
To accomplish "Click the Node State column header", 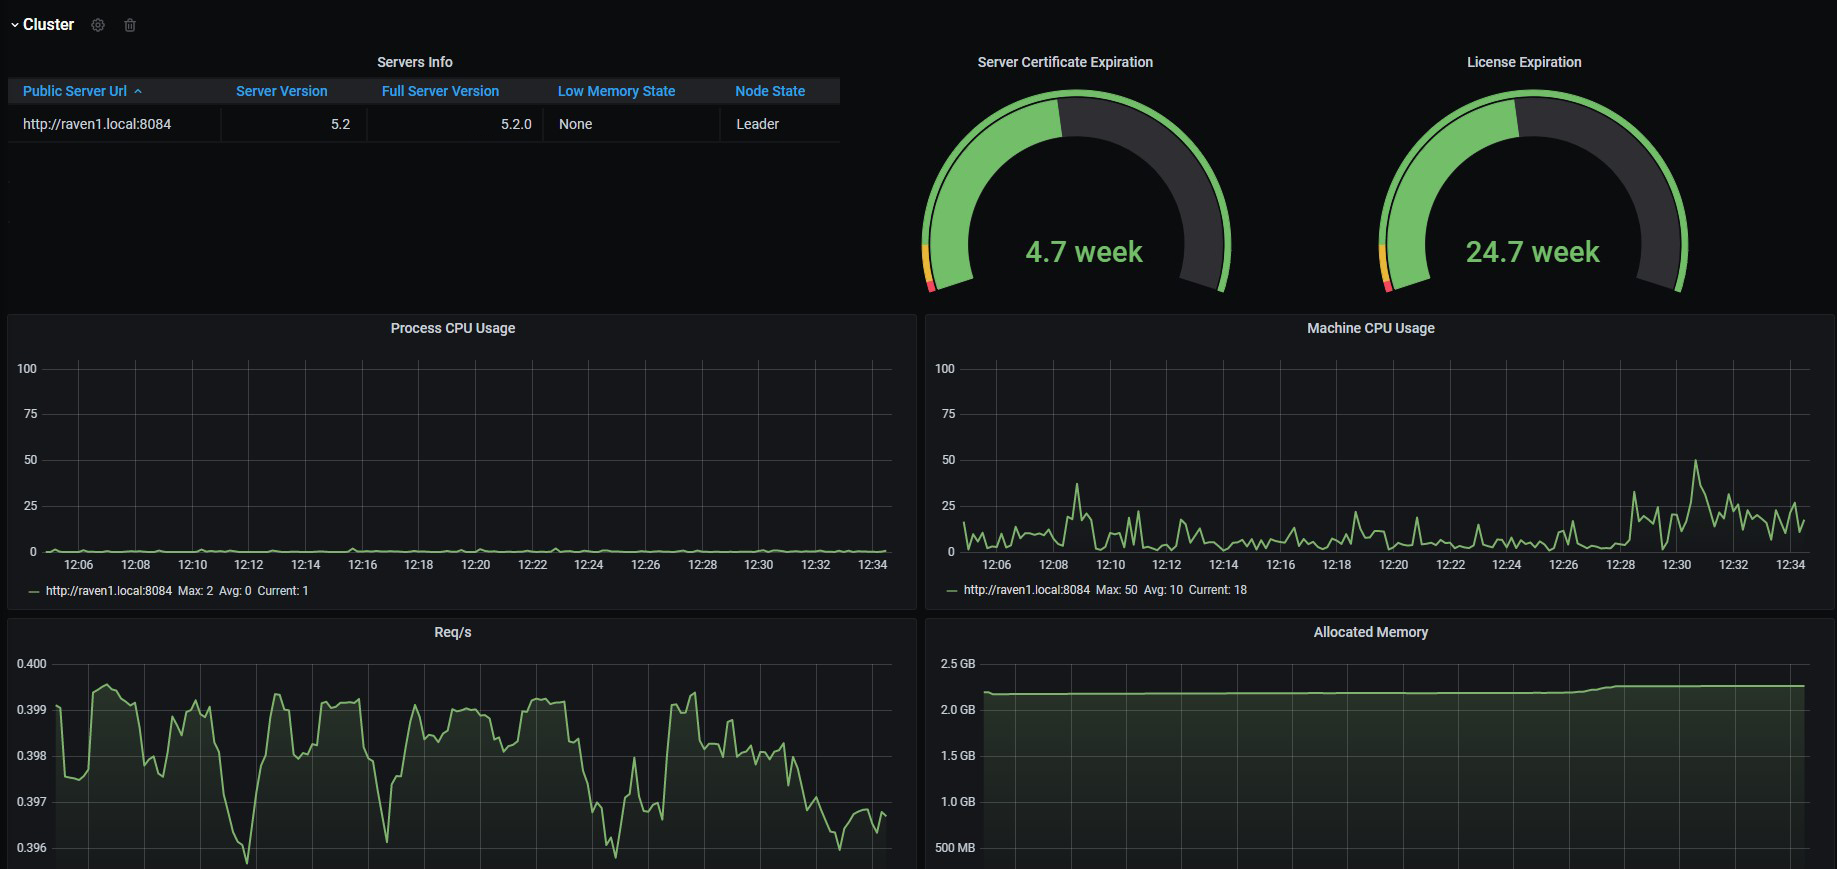I will click(770, 91).
